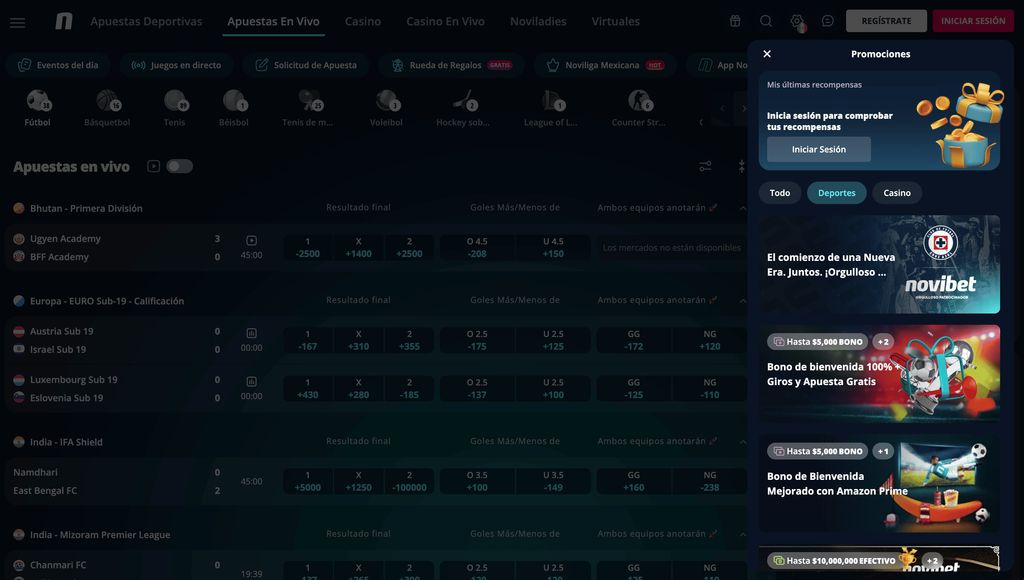The width and height of the screenshot is (1024, 580).
Task: Open stats icon for Luxembourg Sub 19 match
Action: pos(251,381)
